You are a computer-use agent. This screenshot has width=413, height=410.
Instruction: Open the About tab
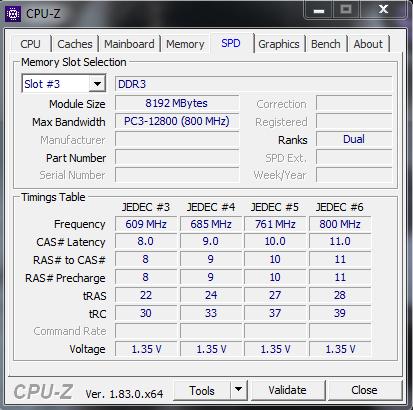[x=368, y=44]
